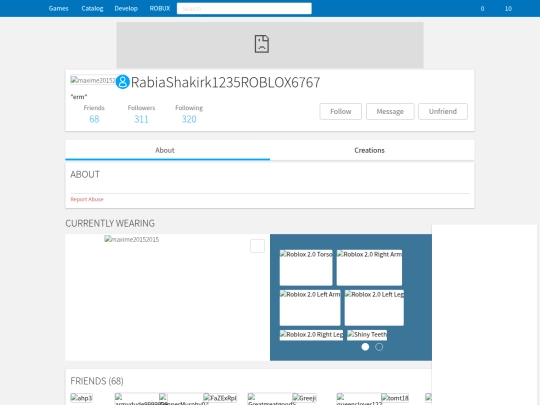Switch to the About tab
540x405 pixels.
point(168,150)
